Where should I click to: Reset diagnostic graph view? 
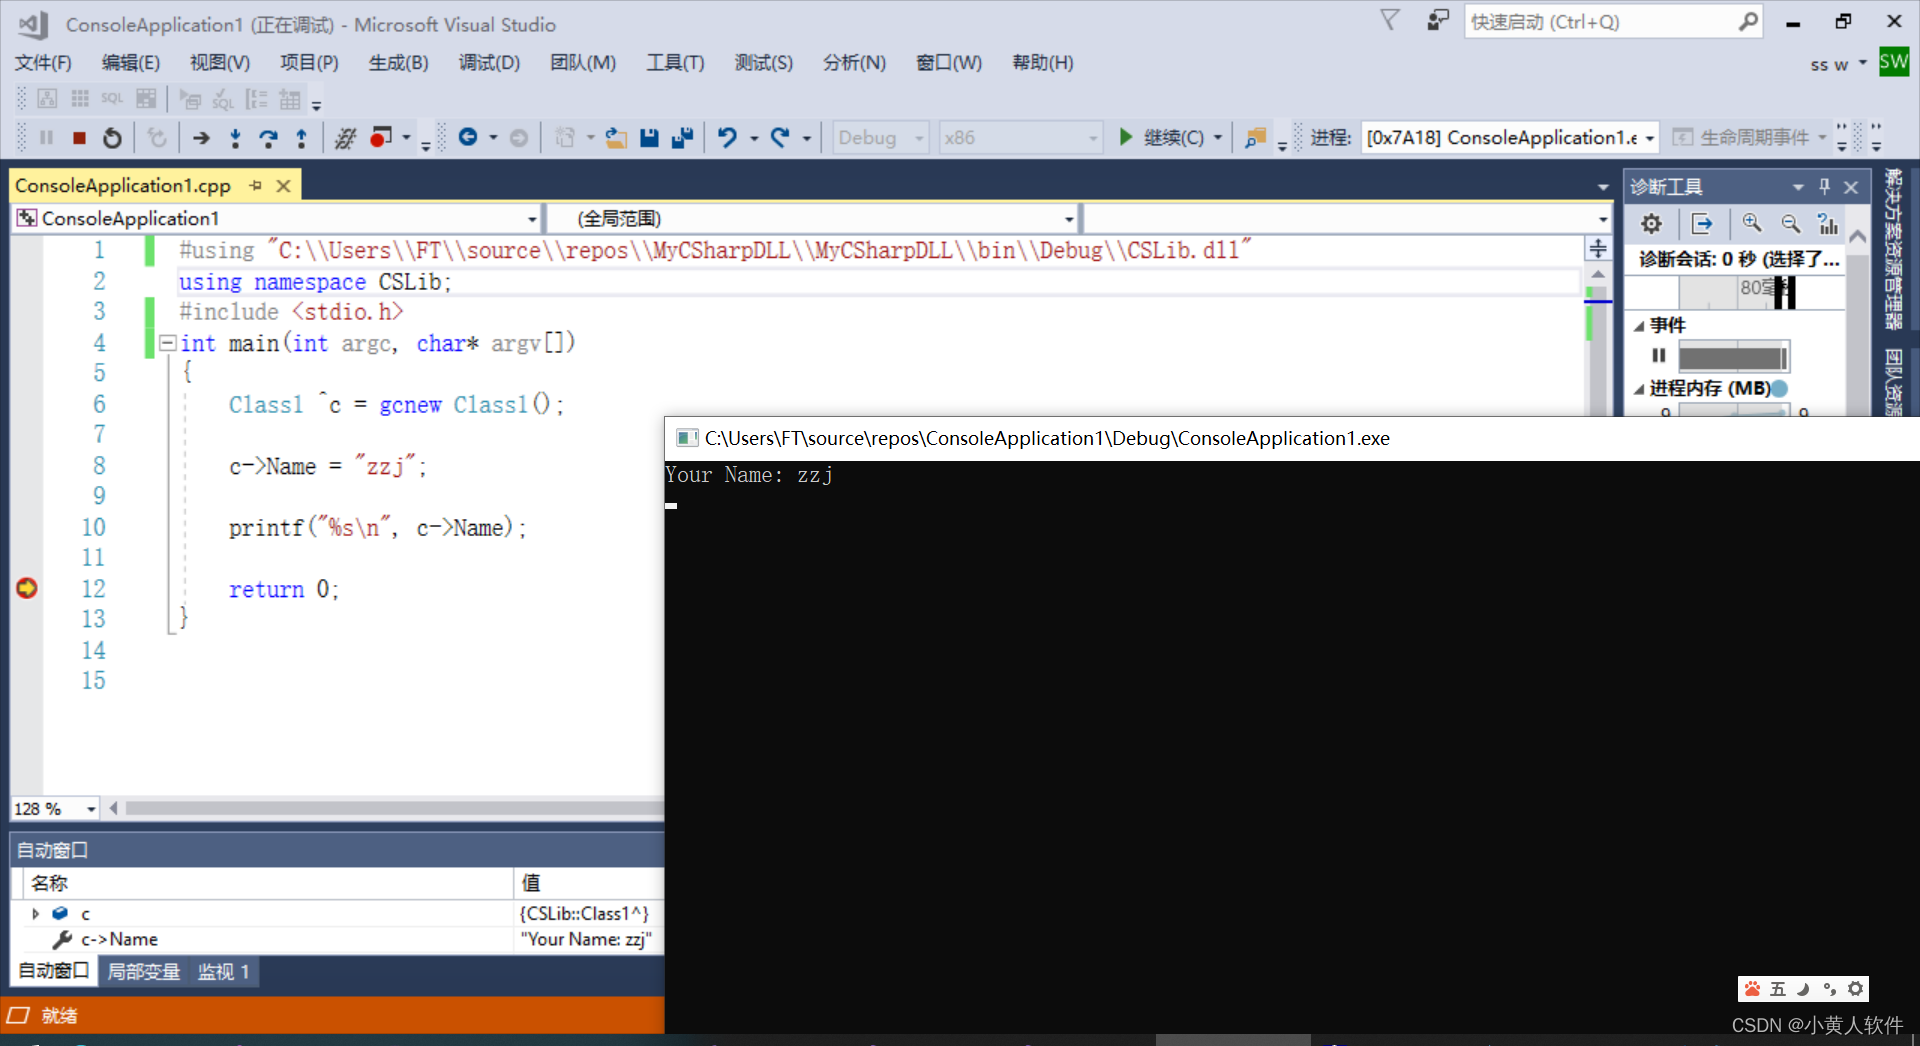(1828, 223)
